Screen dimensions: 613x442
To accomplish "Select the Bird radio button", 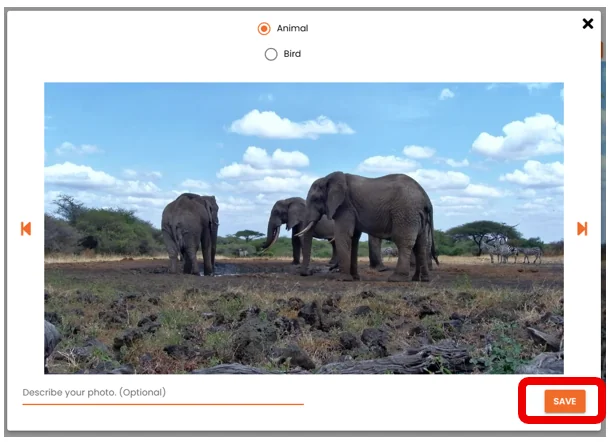I will click(271, 54).
